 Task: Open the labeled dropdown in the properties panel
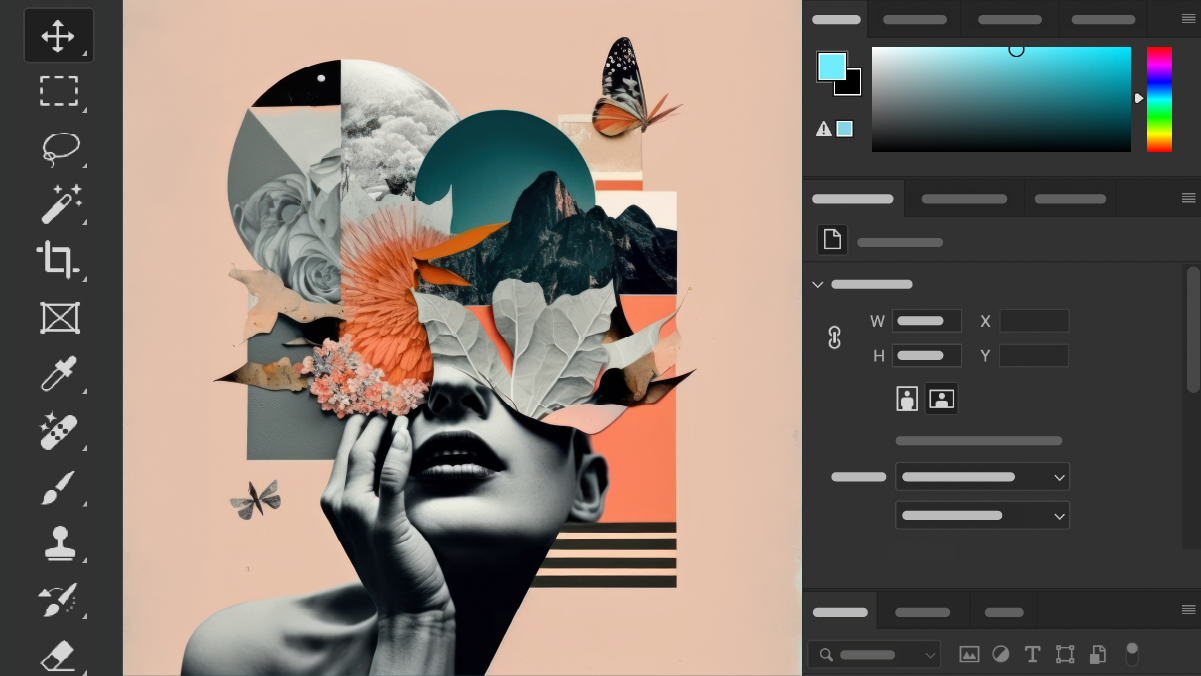click(982, 477)
